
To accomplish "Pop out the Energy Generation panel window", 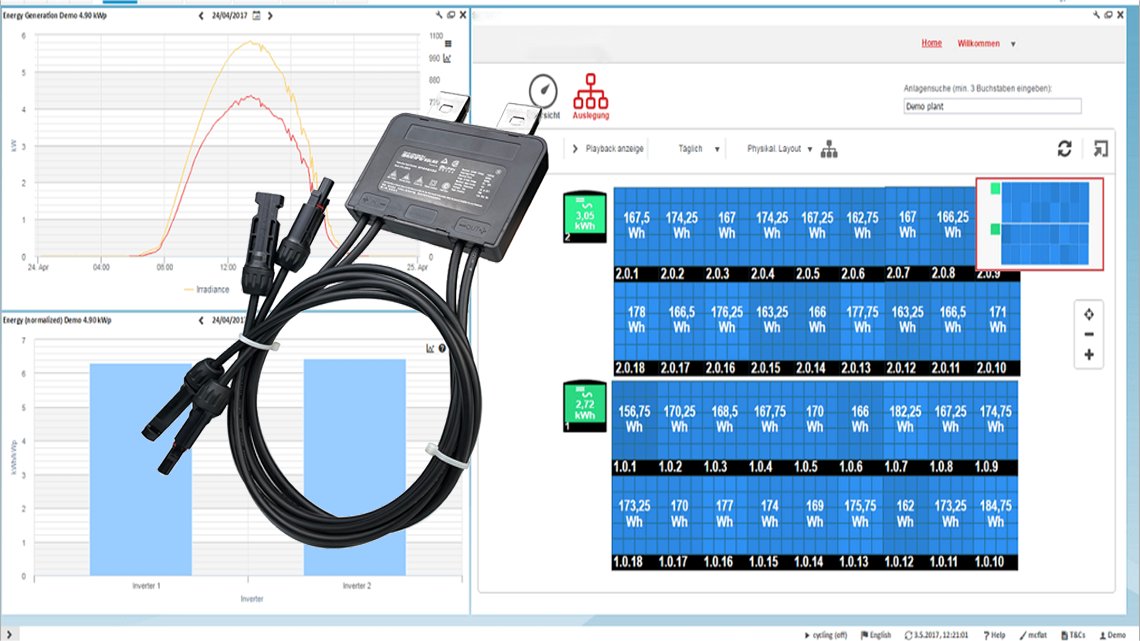I will 451,15.
